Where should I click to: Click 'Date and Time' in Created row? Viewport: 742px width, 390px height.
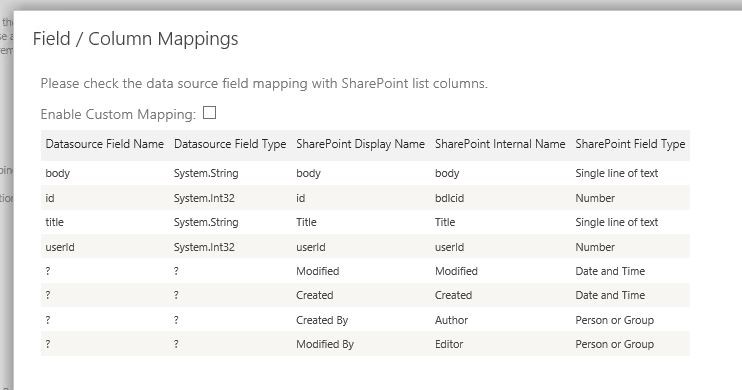610,295
